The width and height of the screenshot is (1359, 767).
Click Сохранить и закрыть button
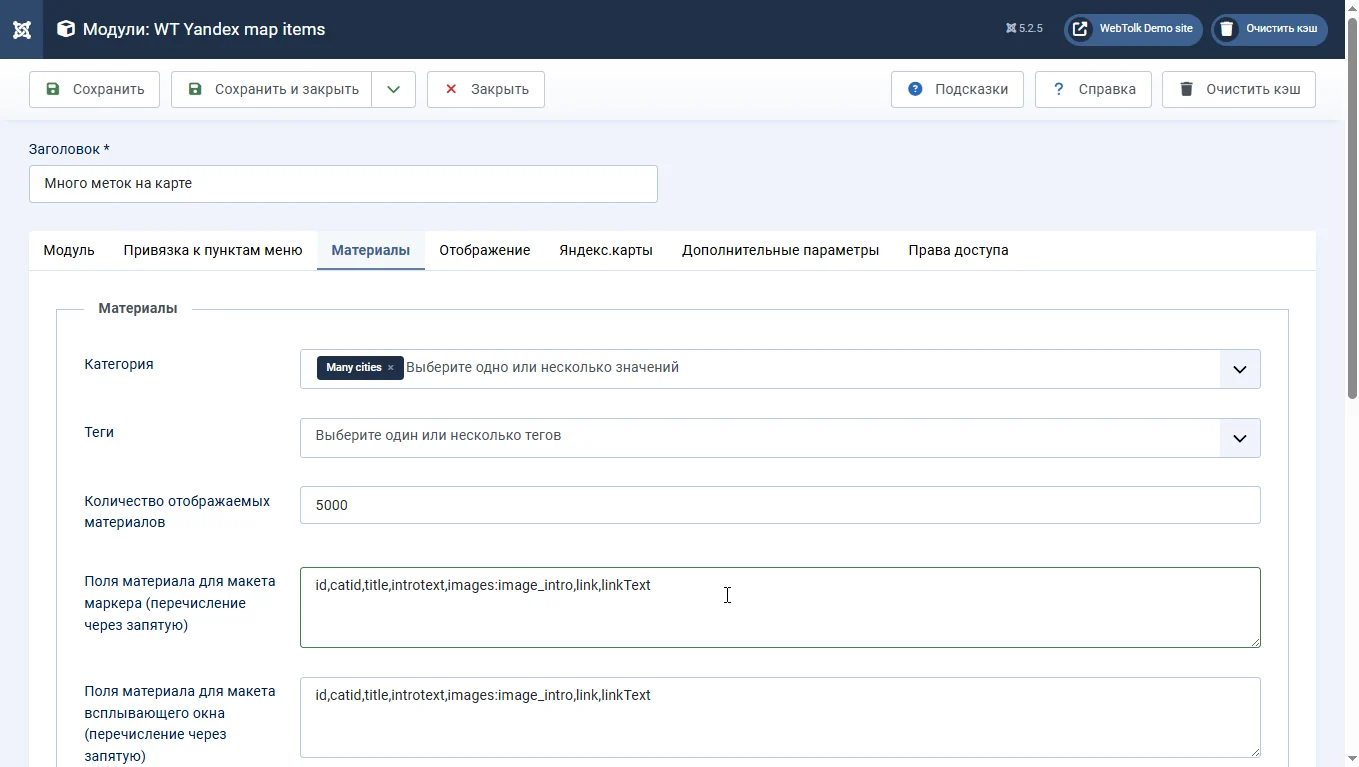click(x=271, y=89)
